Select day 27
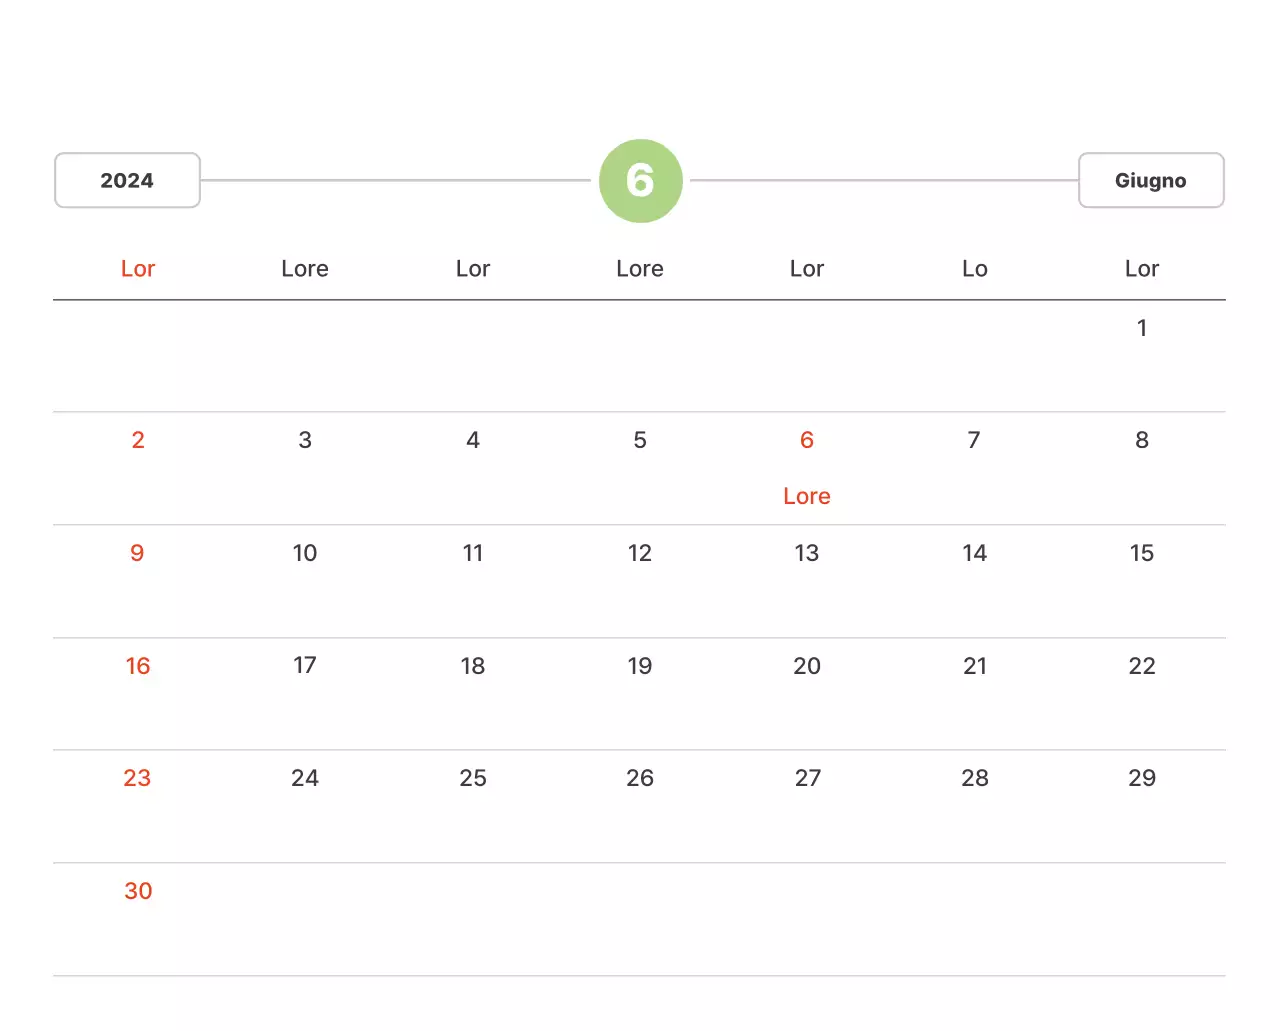Screen dimensions: 1280x1031 [807, 778]
